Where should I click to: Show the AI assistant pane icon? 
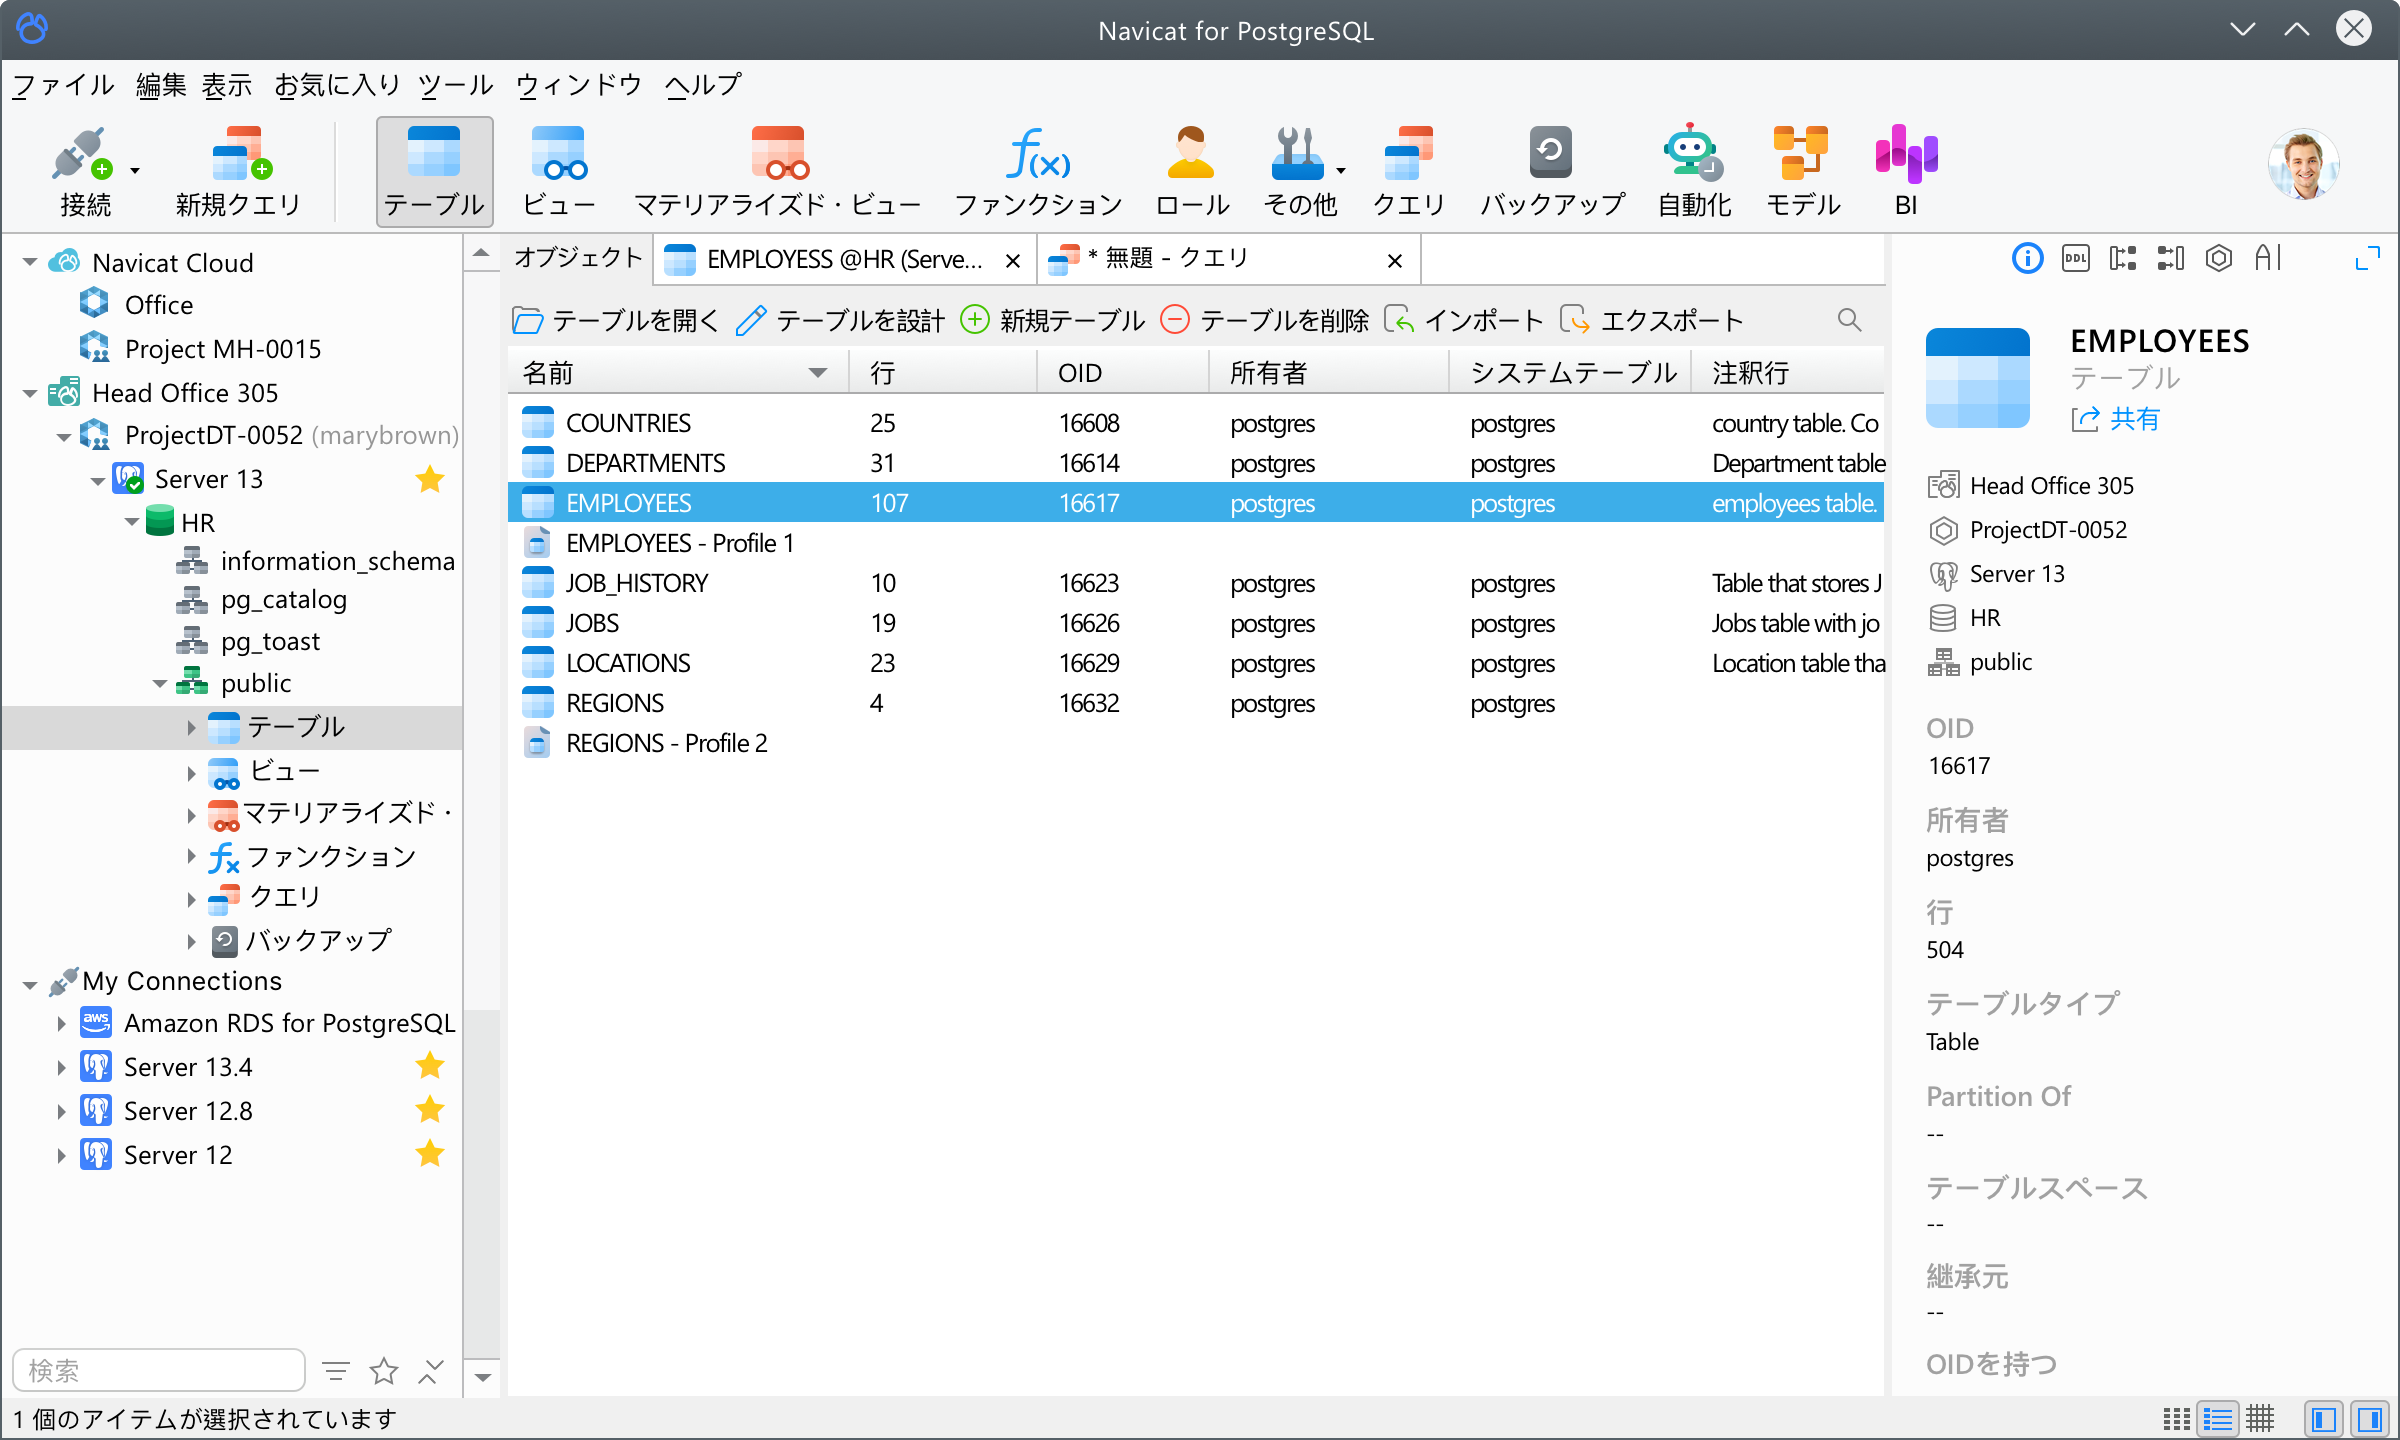tap(2268, 259)
